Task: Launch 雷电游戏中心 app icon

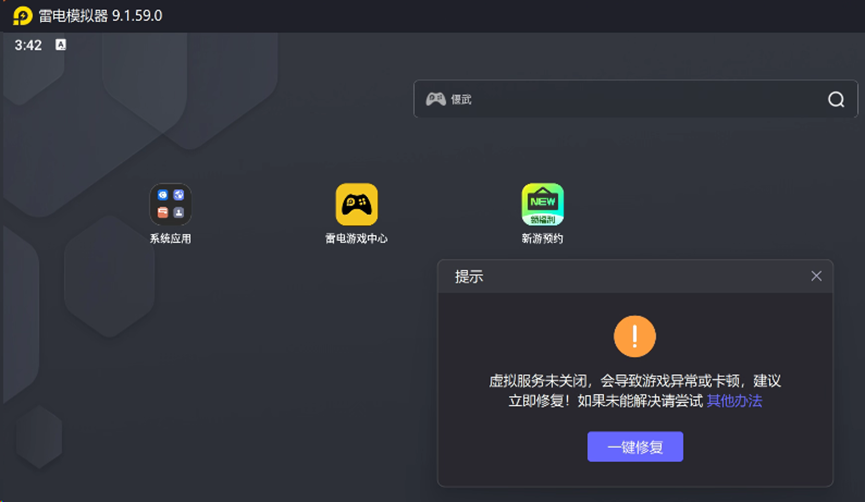Action: 356,205
